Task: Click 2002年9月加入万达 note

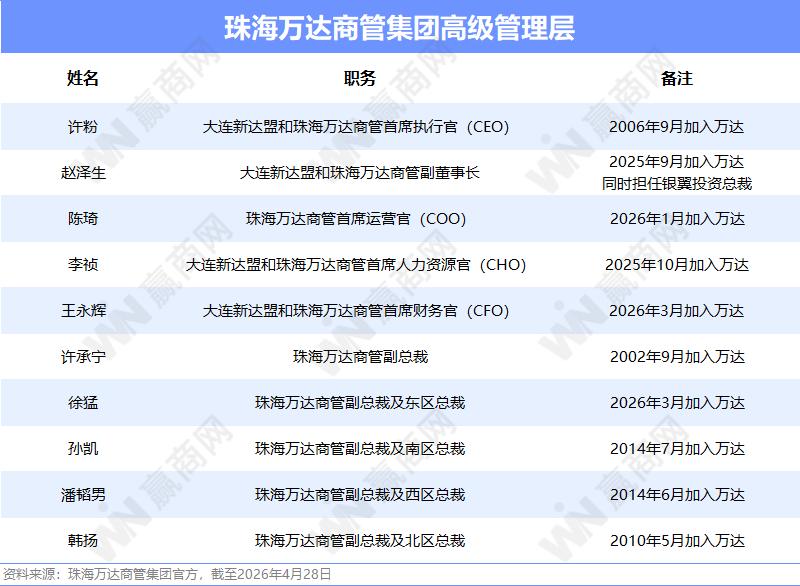Action: (678, 356)
